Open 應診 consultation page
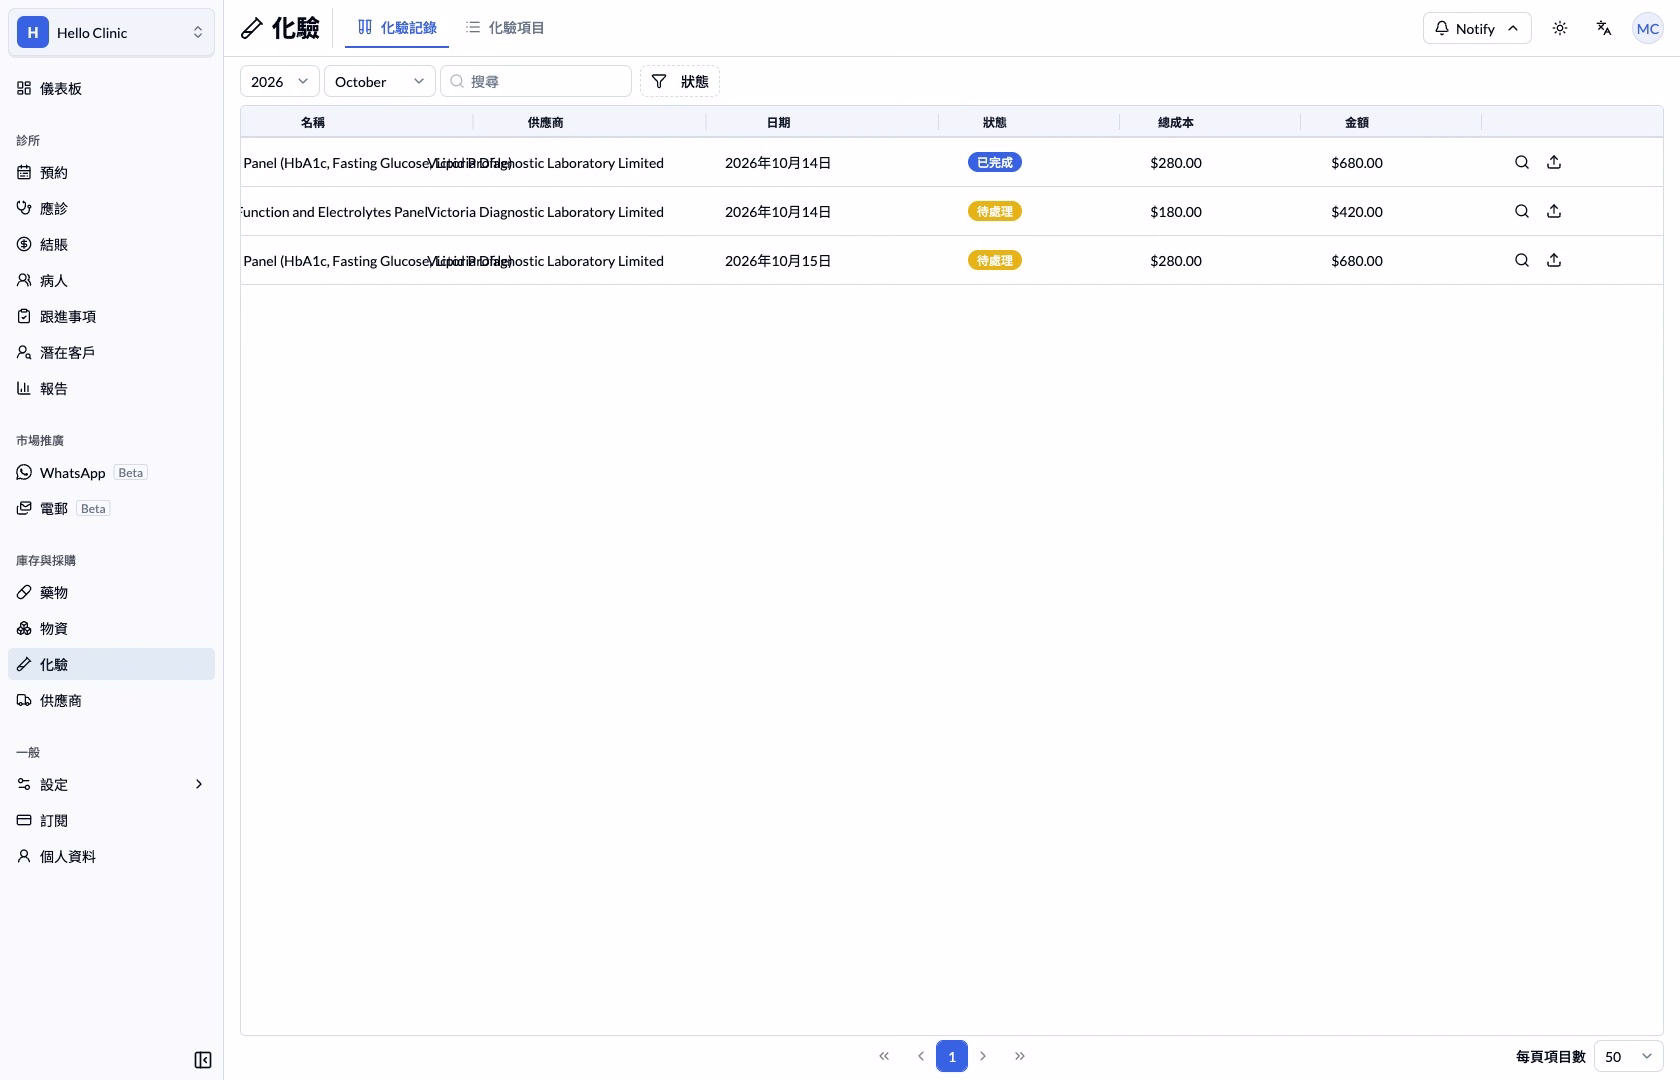Viewport: 1680px width, 1080px height. coord(111,208)
